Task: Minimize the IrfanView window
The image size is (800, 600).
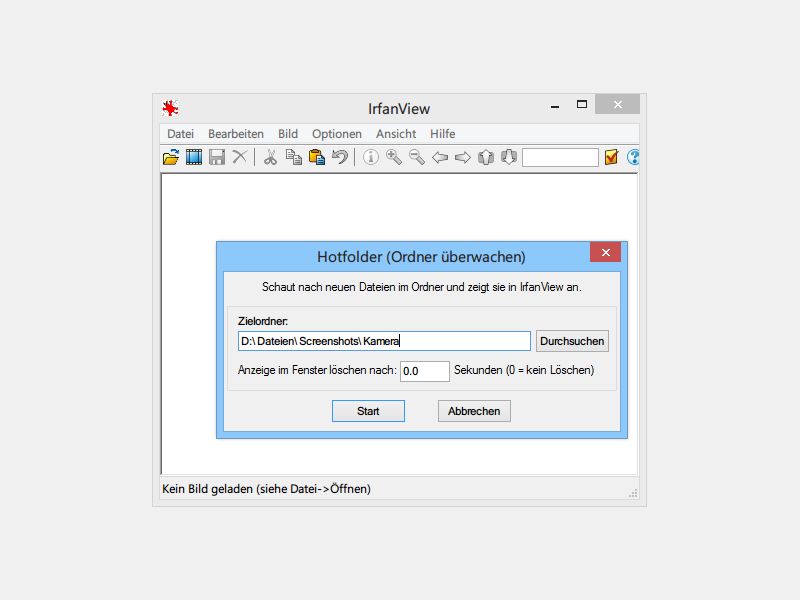Action: click(x=555, y=106)
